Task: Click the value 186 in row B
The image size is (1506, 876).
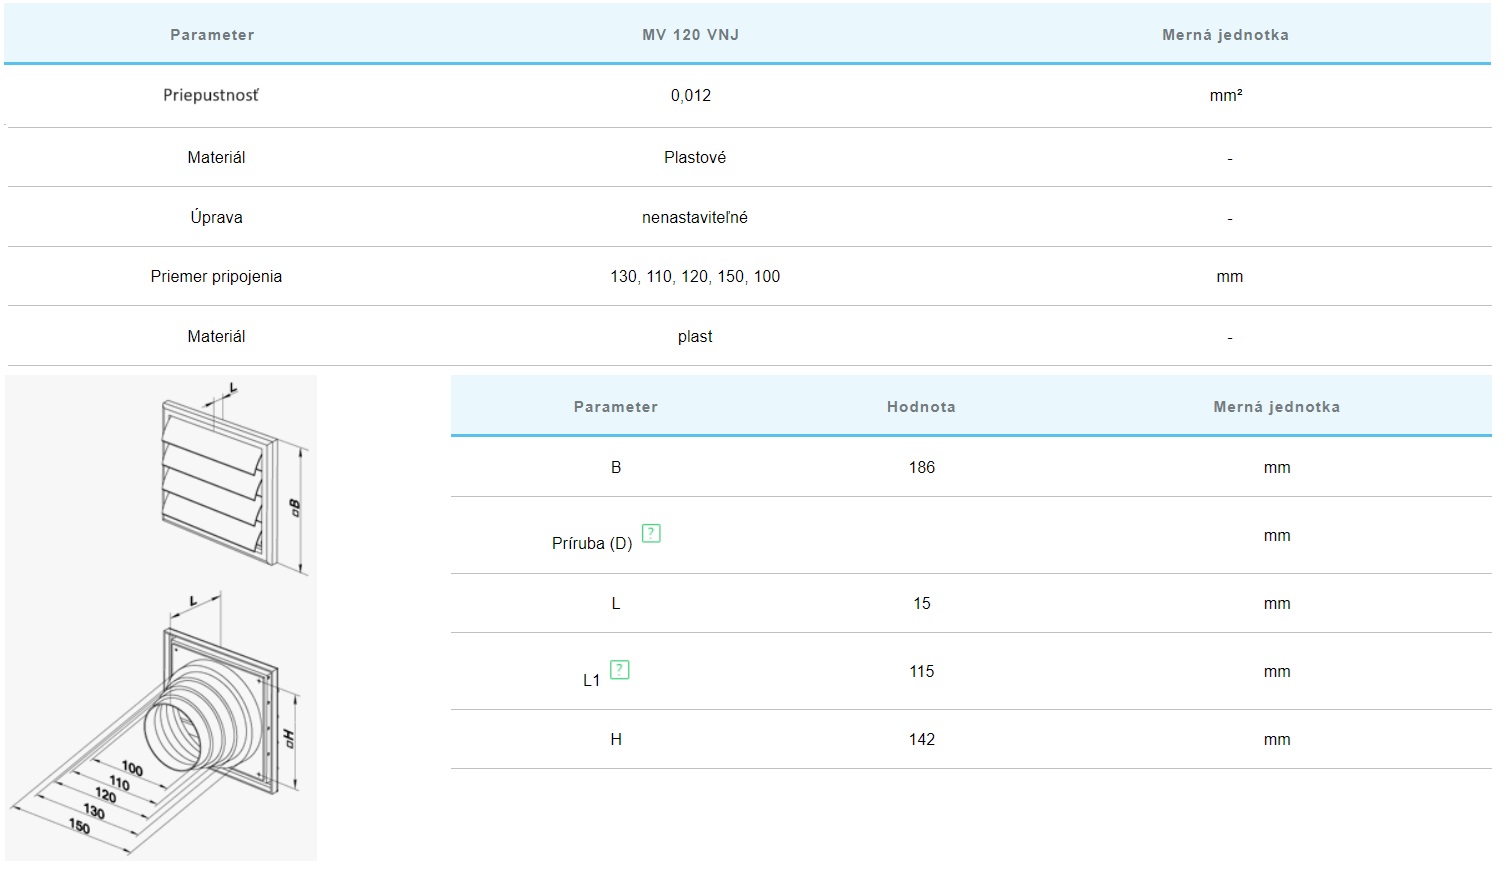Action: [x=922, y=468]
